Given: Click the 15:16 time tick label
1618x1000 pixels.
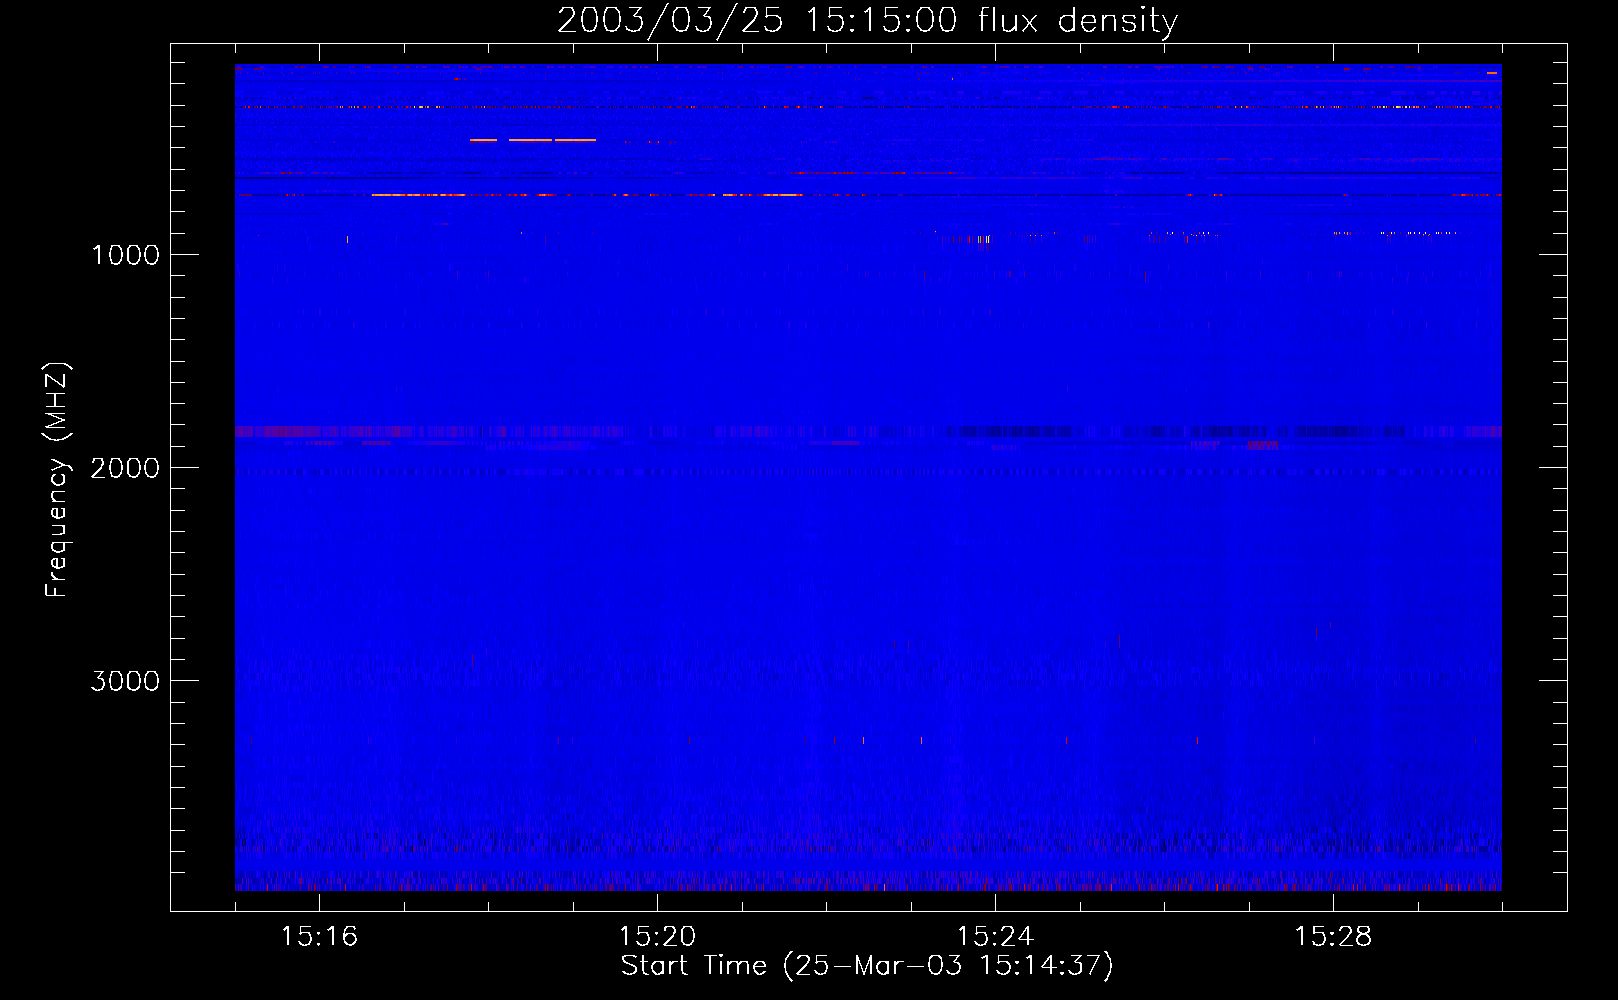Looking at the screenshot, I should pyautogui.click(x=319, y=937).
